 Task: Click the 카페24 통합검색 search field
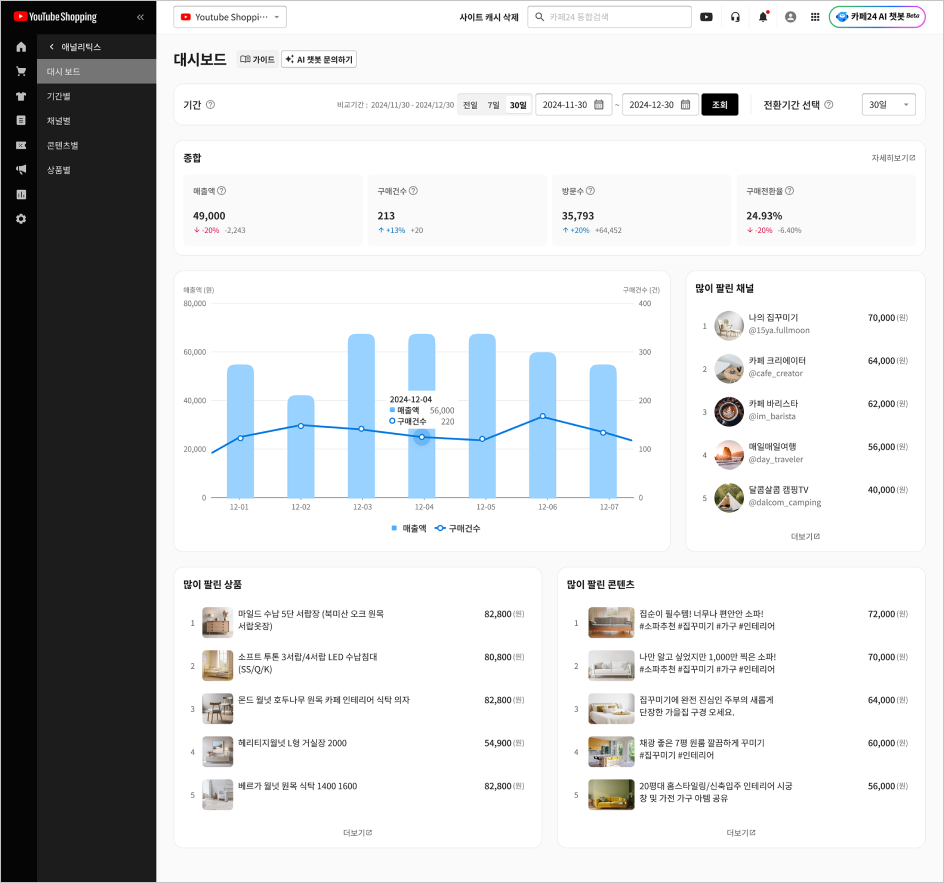(609, 17)
